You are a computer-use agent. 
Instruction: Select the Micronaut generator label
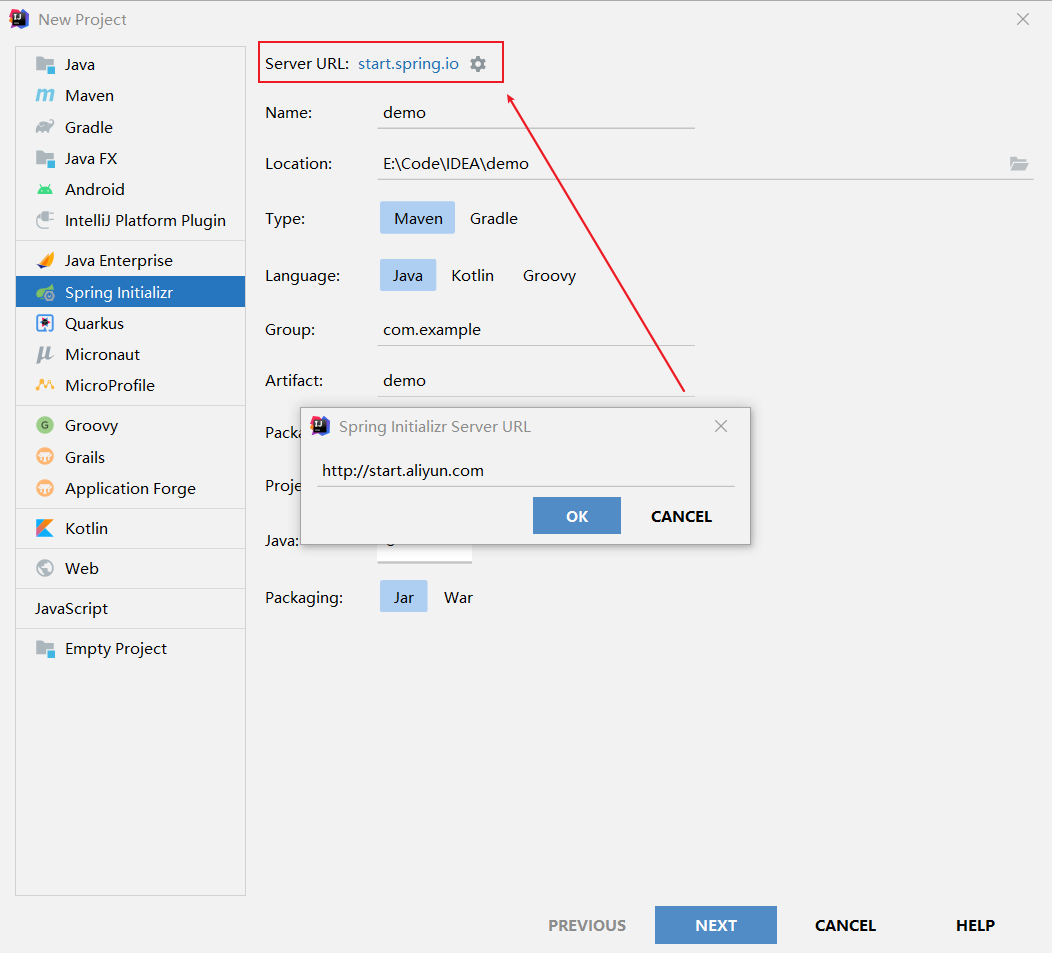click(103, 354)
